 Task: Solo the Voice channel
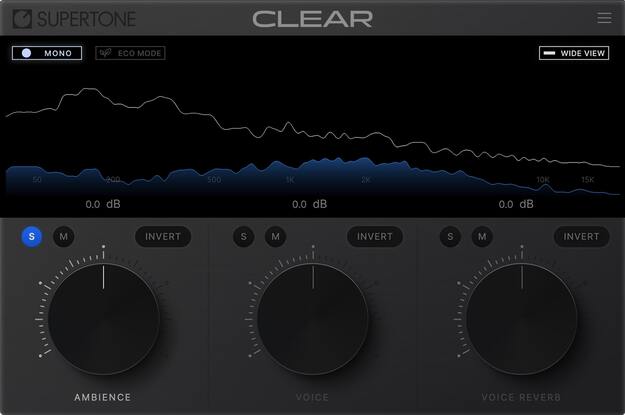pos(244,236)
